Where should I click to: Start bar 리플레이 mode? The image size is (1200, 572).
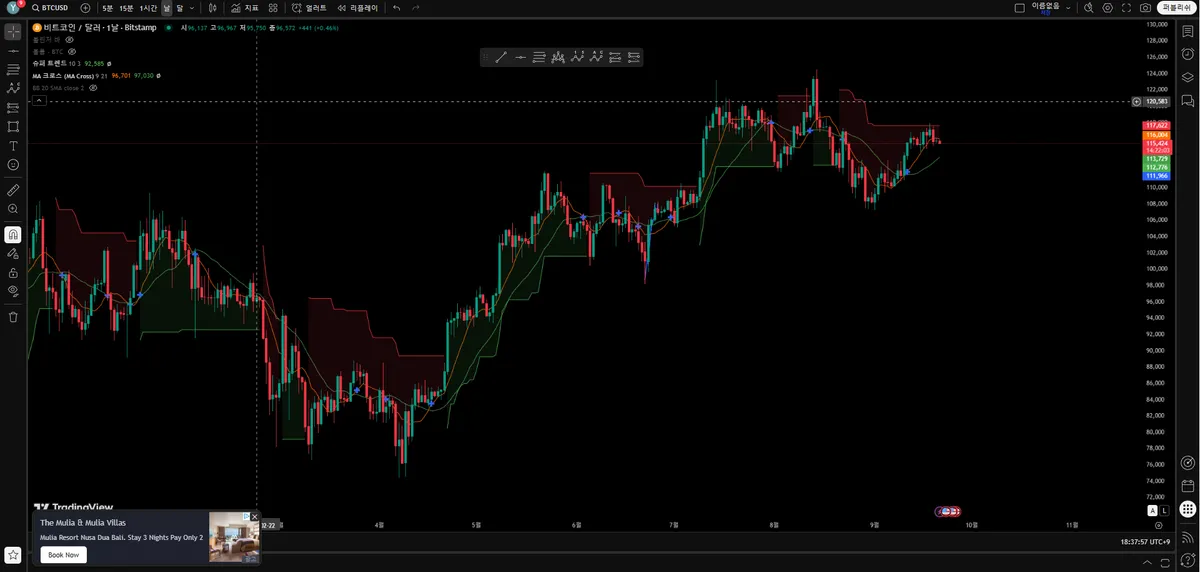tap(357, 7)
